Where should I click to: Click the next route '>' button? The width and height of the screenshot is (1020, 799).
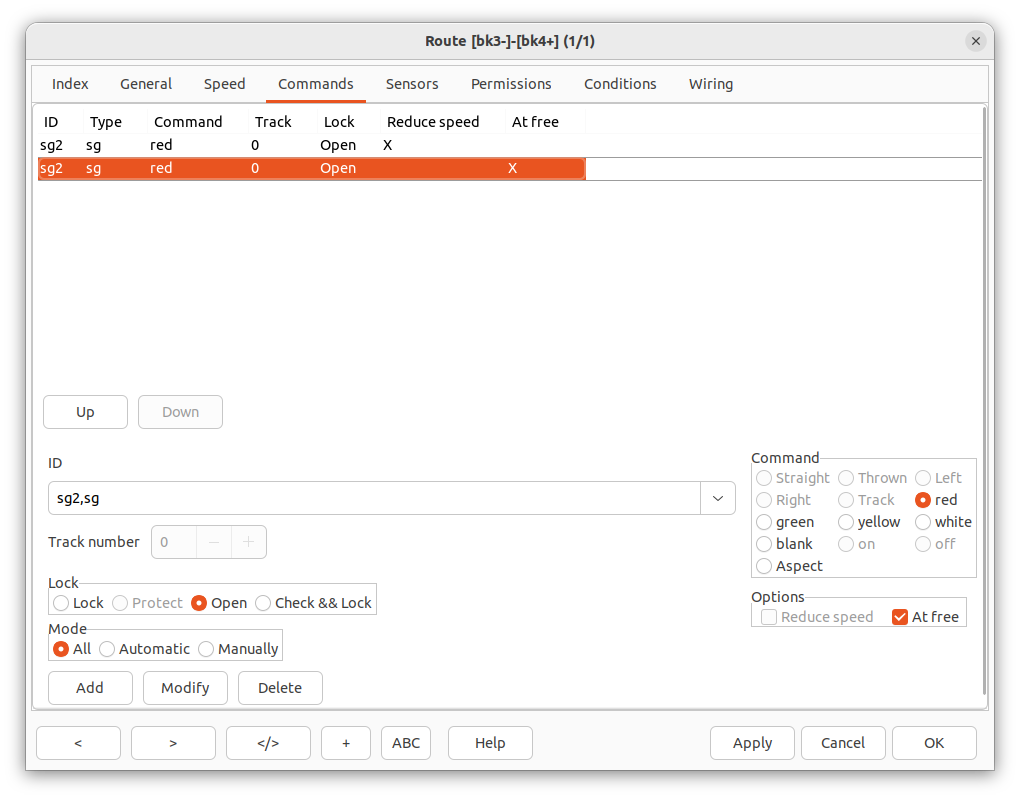point(173,743)
